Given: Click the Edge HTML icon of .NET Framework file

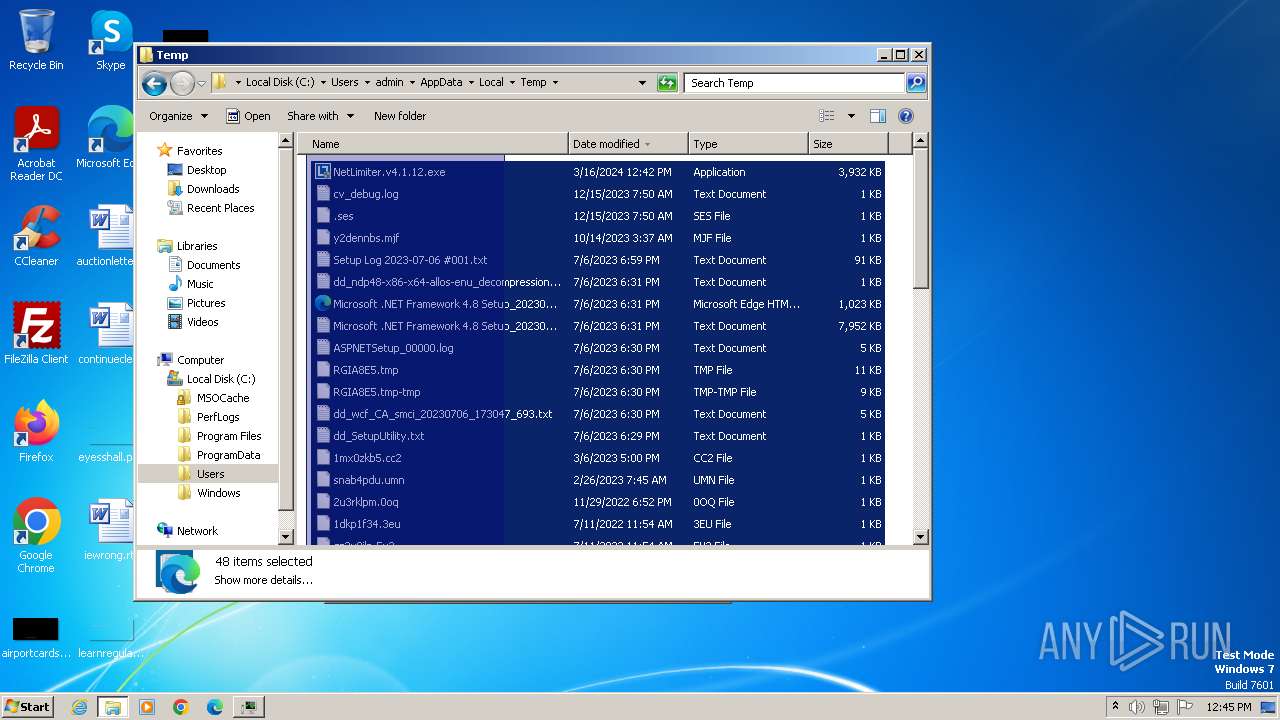Looking at the screenshot, I should coord(323,303).
